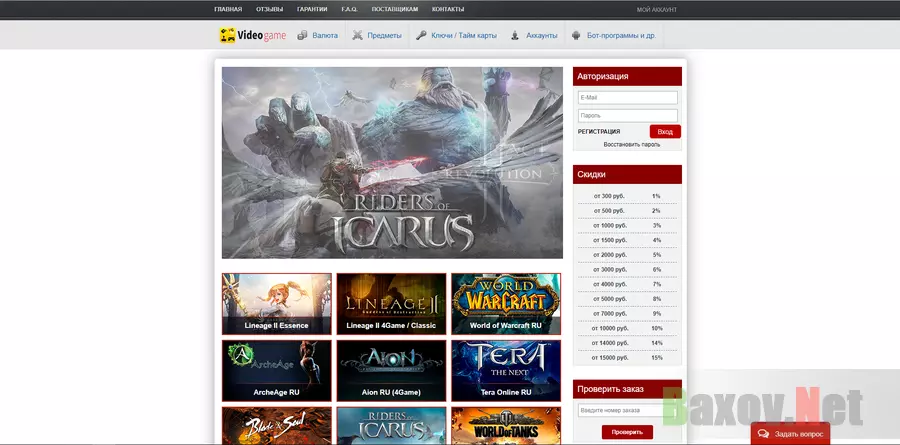Click the red Вход button
This screenshot has width=900, height=445.
[x=665, y=131]
